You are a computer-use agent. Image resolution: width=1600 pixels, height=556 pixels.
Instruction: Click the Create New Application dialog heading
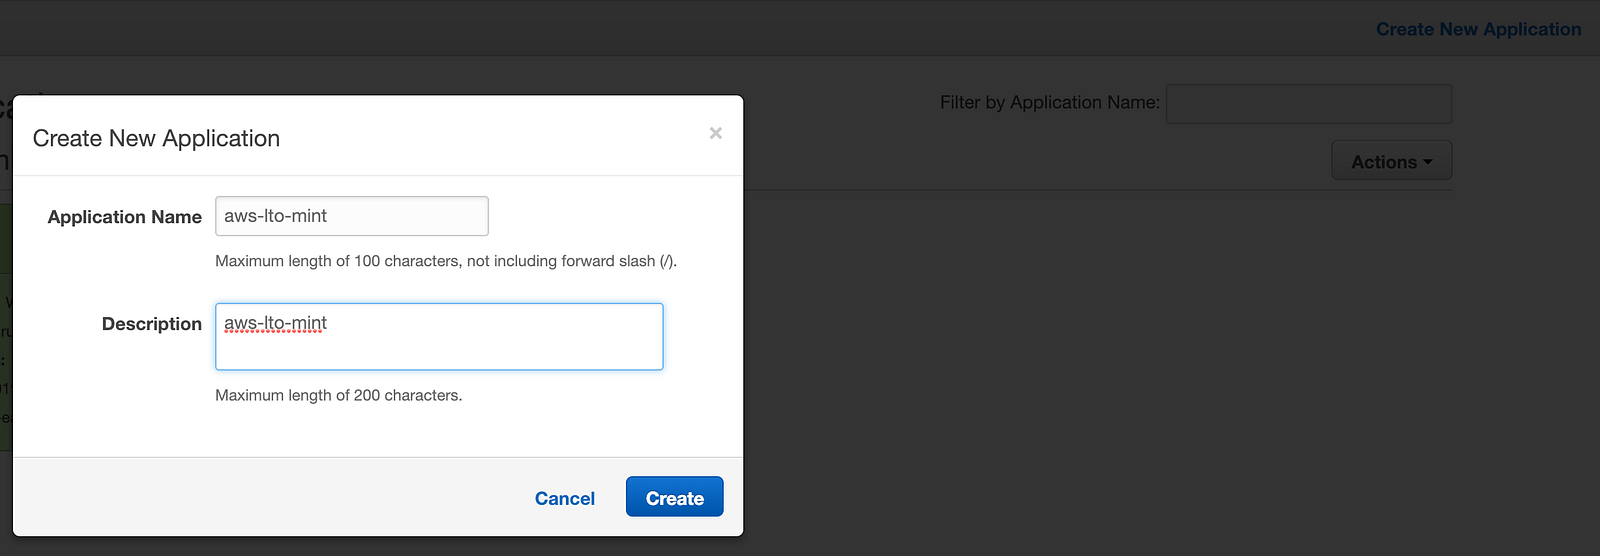pyautogui.click(x=156, y=138)
